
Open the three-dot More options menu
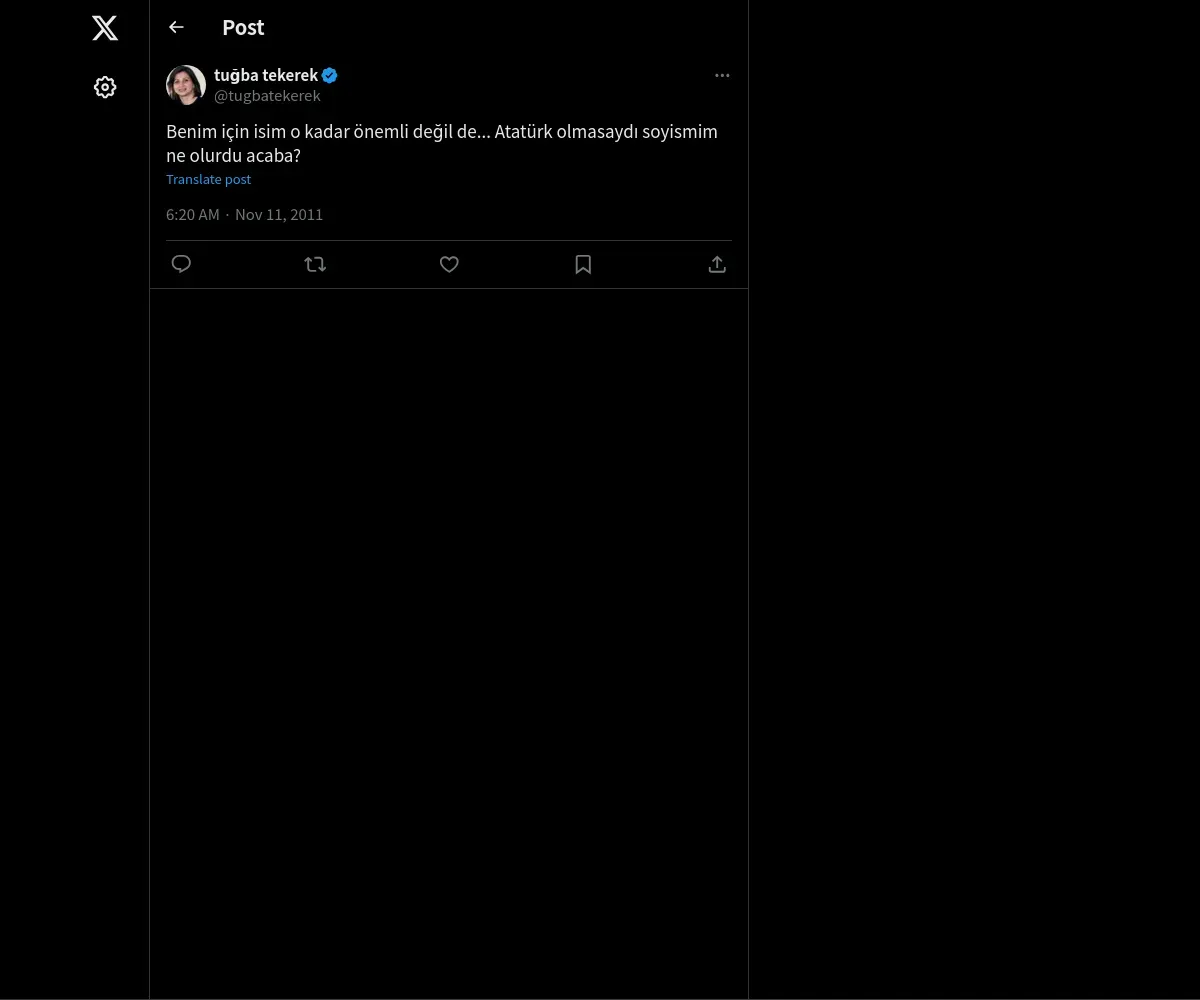(722, 75)
